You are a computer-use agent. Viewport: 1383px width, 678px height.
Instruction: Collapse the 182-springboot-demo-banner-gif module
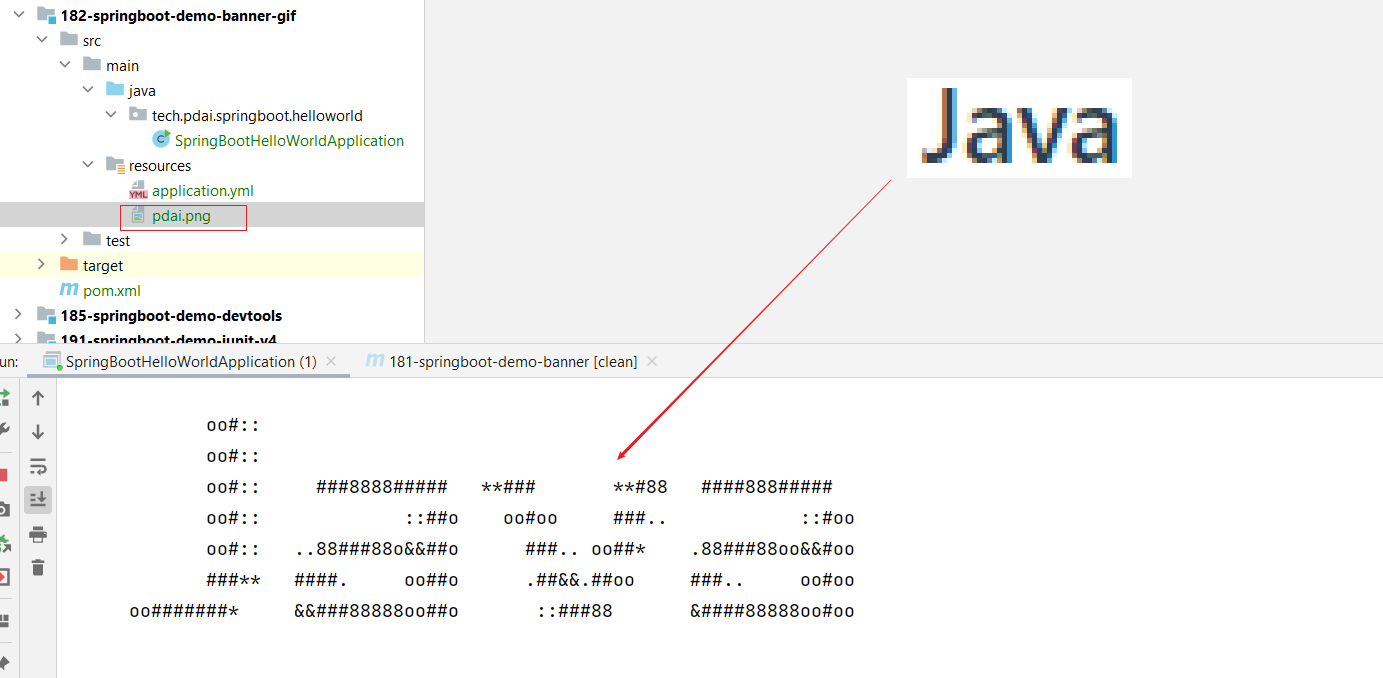click(x=19, y=15)
